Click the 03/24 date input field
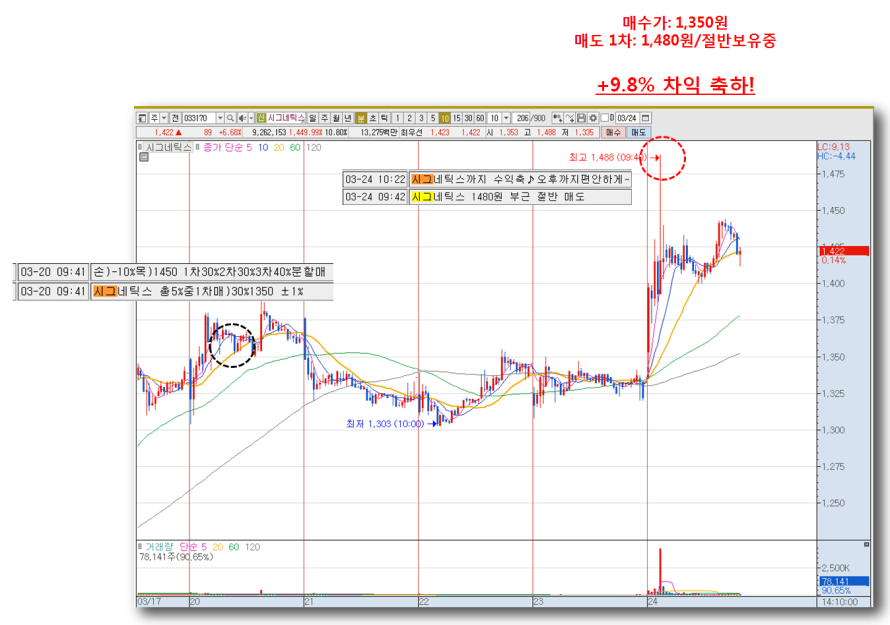 click(x=627, y=118)
